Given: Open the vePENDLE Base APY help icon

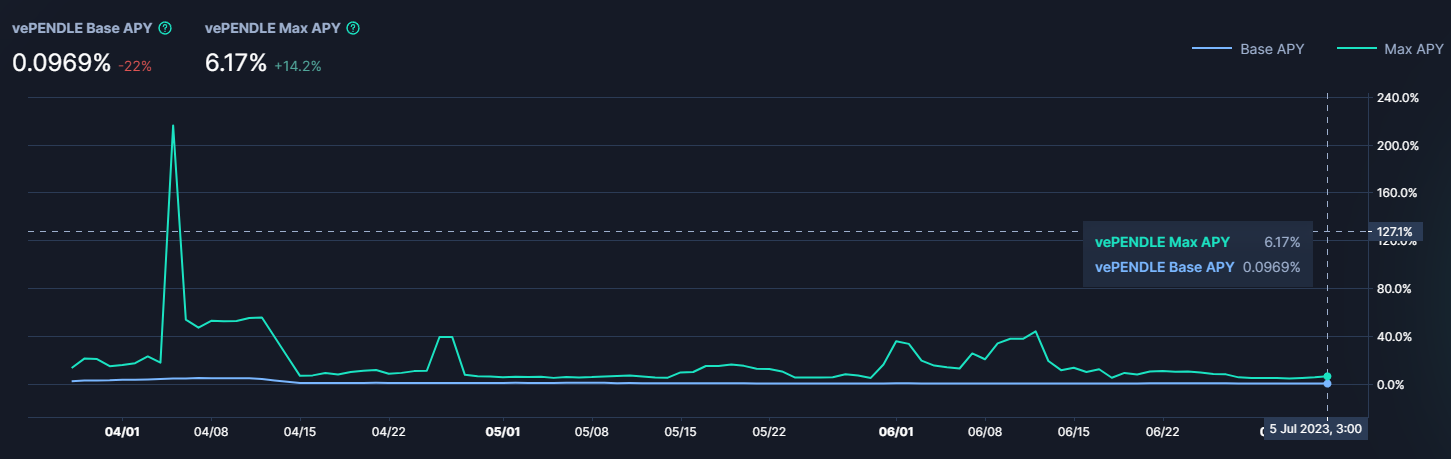Looking at the screenshot, I should [x=165, y=28].
